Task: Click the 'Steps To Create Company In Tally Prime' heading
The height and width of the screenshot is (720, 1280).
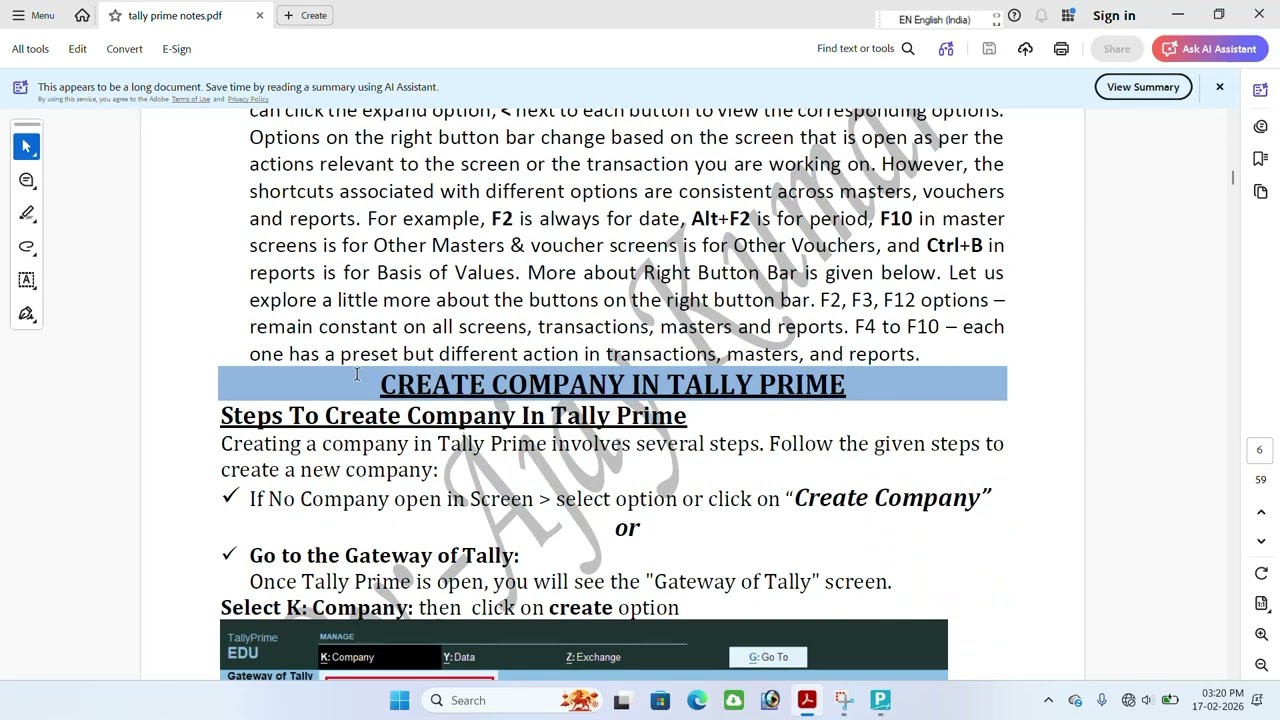Action: tap(453, 416)
